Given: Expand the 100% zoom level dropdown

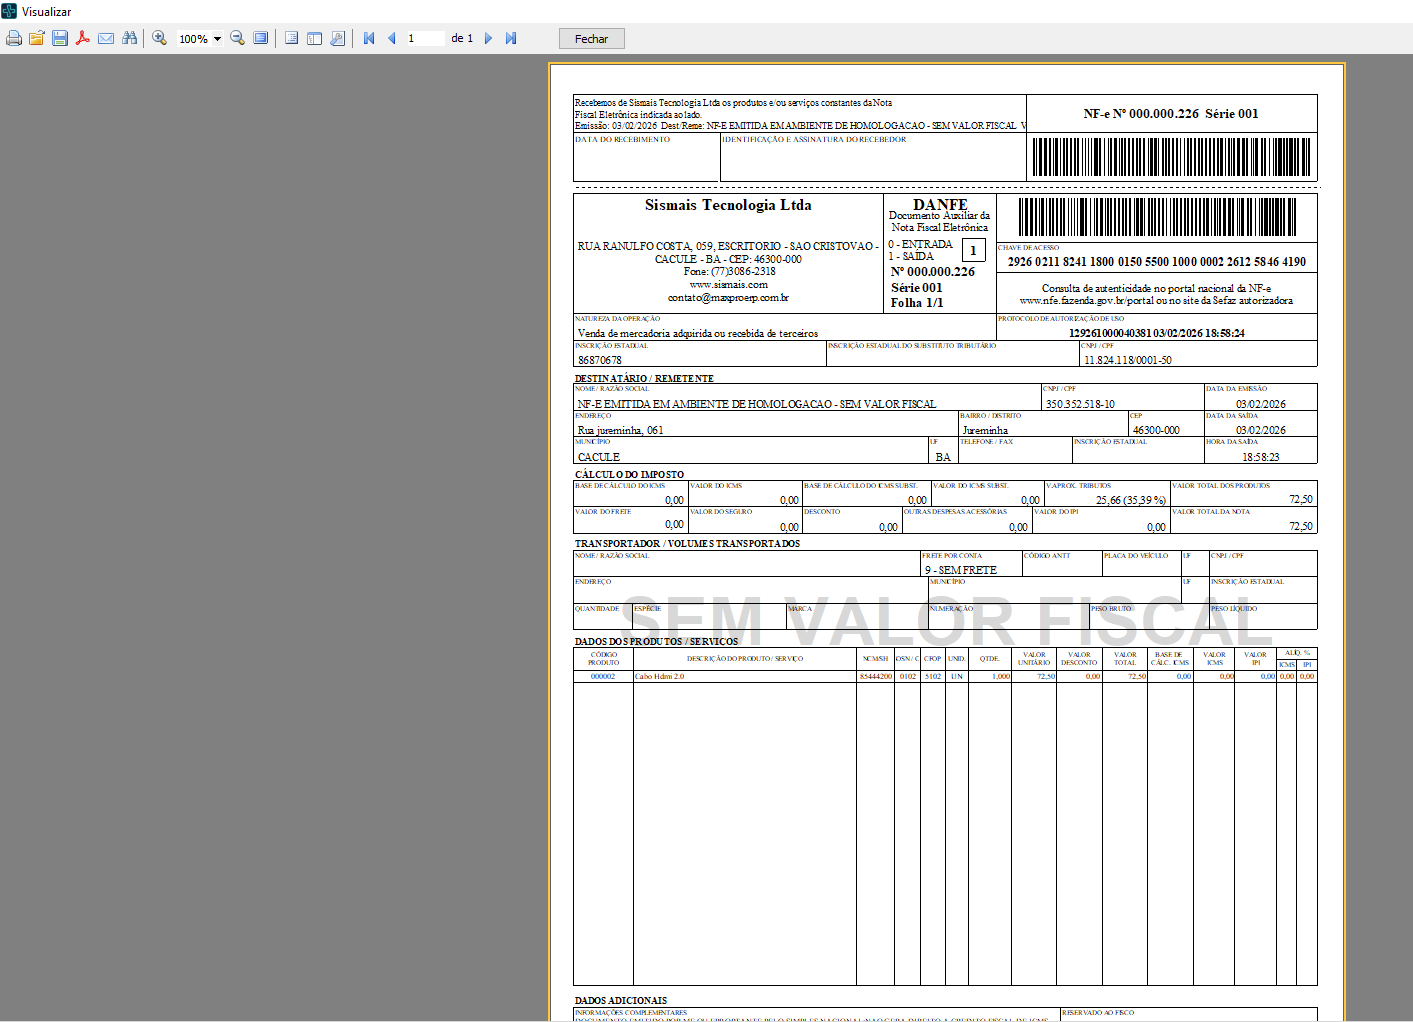Looking at the screenshot, I should pyautogui.click(x=217, y=40).
